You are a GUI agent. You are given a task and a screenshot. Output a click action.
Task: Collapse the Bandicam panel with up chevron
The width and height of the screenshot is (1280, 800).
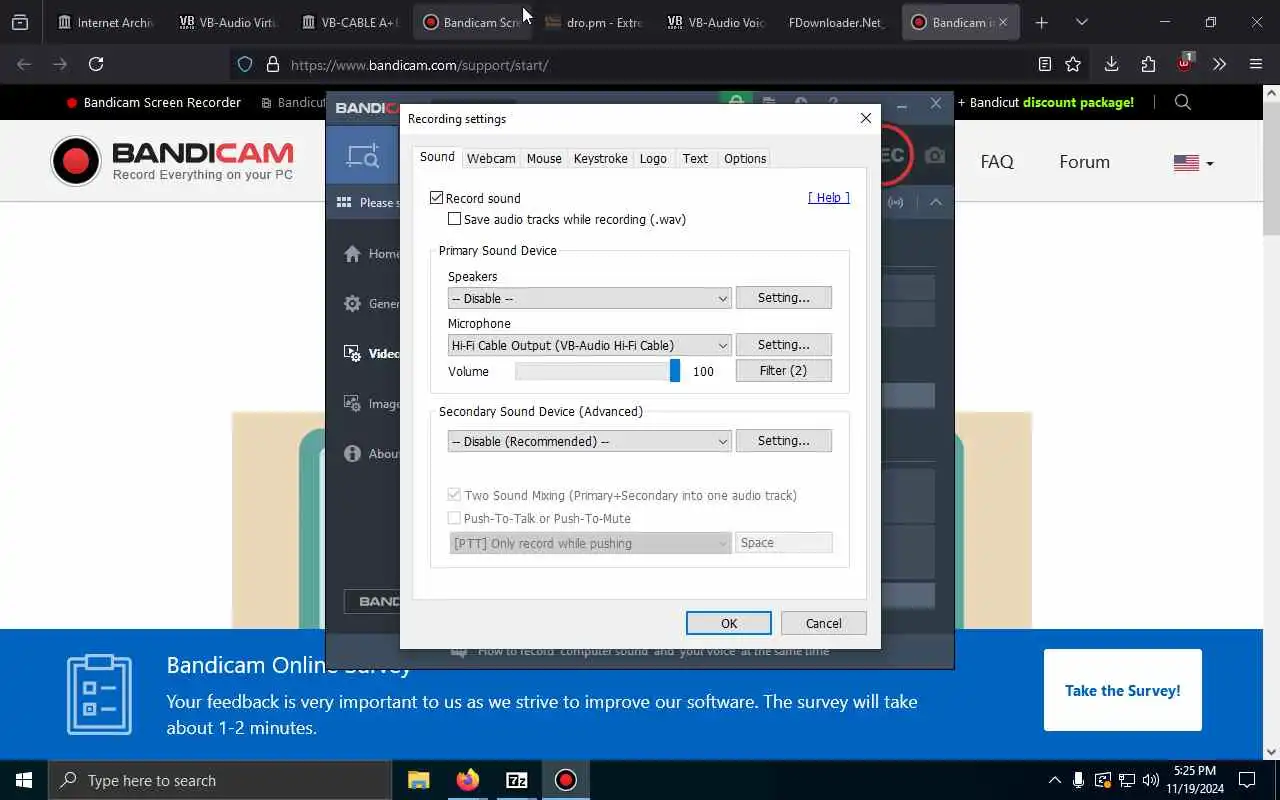pos(936,202)
